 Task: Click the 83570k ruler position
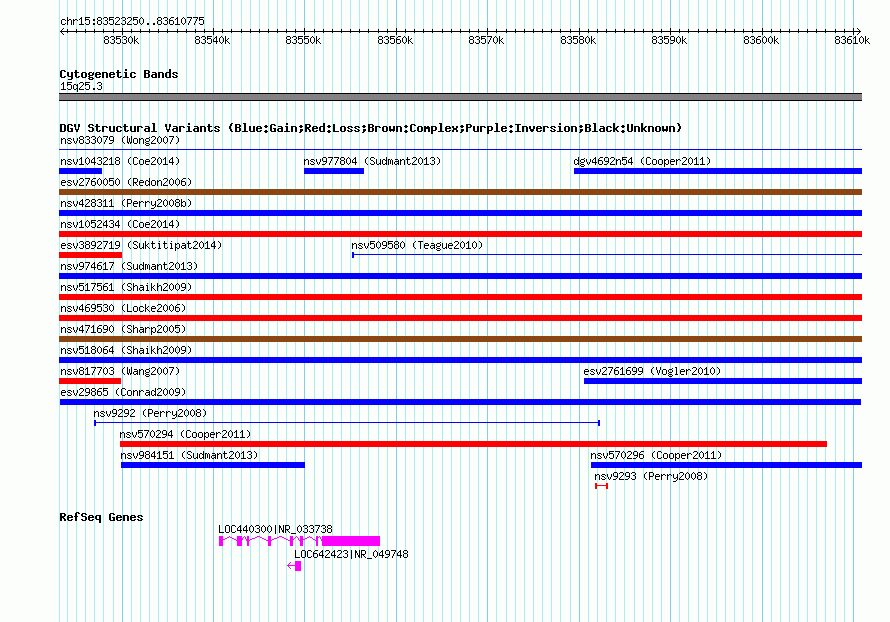coord(486,40)
